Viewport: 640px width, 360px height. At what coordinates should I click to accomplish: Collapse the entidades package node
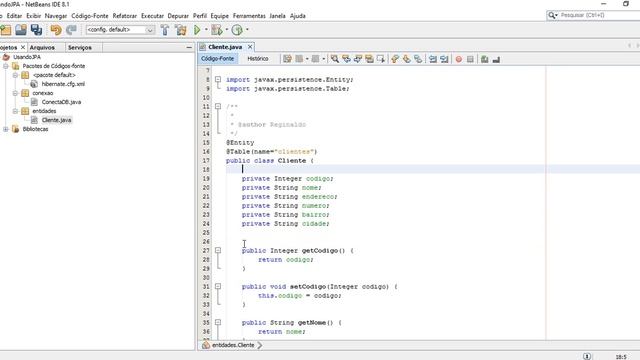pos(15,111)
